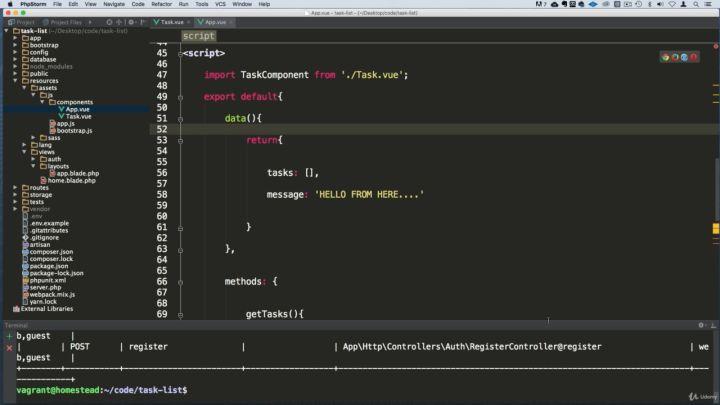Select home.blade.php in the tree
This screenshot has height=405, width=720.
pos(72,180)
